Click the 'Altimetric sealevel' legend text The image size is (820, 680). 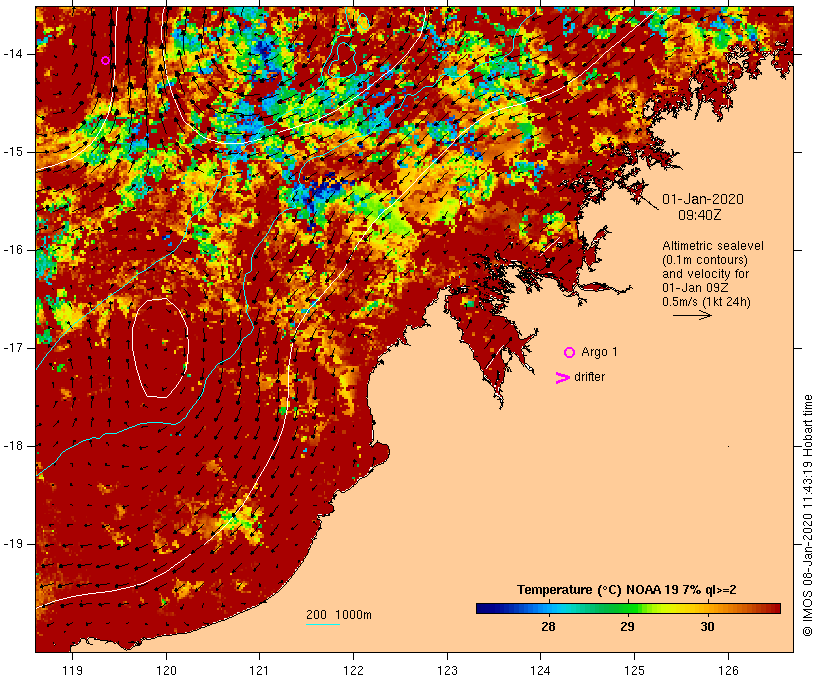713,246
